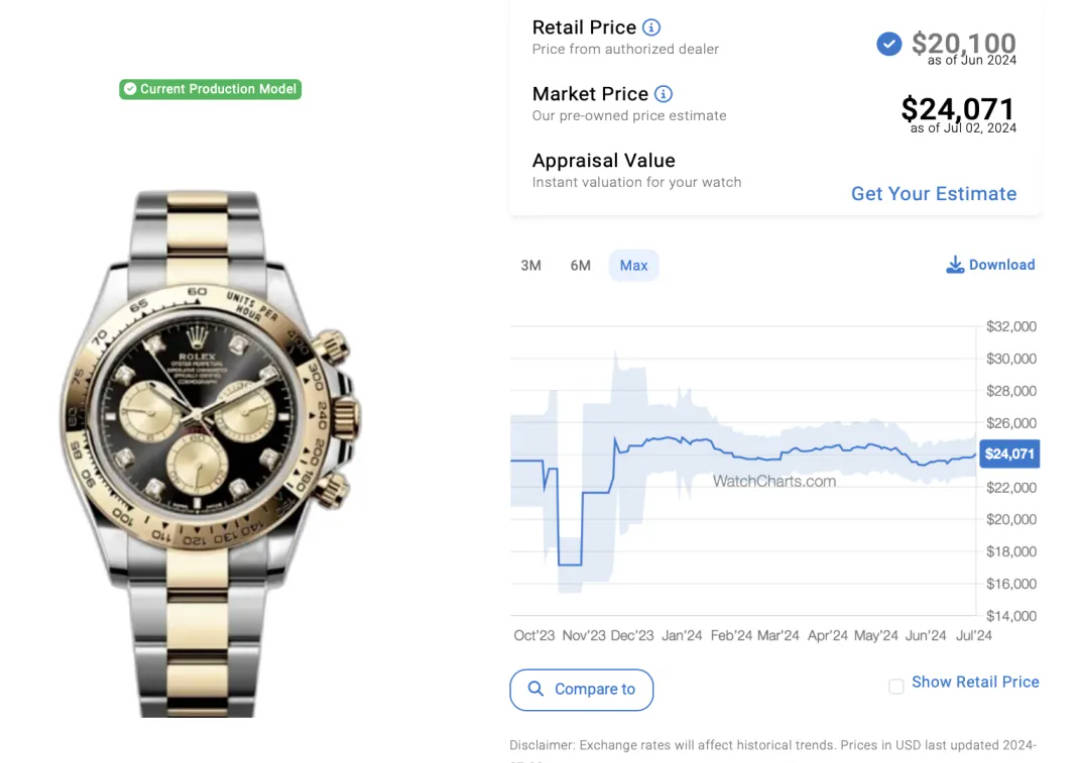This screenshot has height=763, width=1078.
Task: Open Get Your Estimate link
Action: coord(934,194)
